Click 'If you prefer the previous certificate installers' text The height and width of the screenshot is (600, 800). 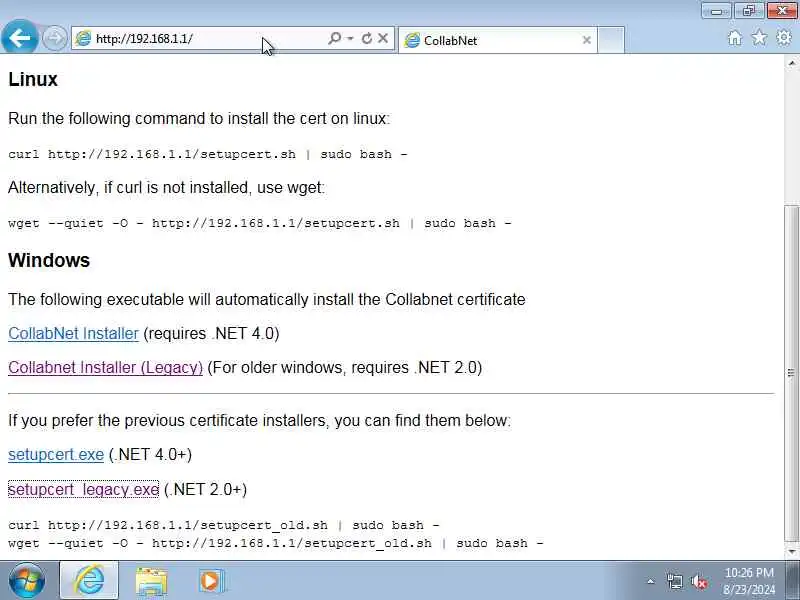[260, 421]
